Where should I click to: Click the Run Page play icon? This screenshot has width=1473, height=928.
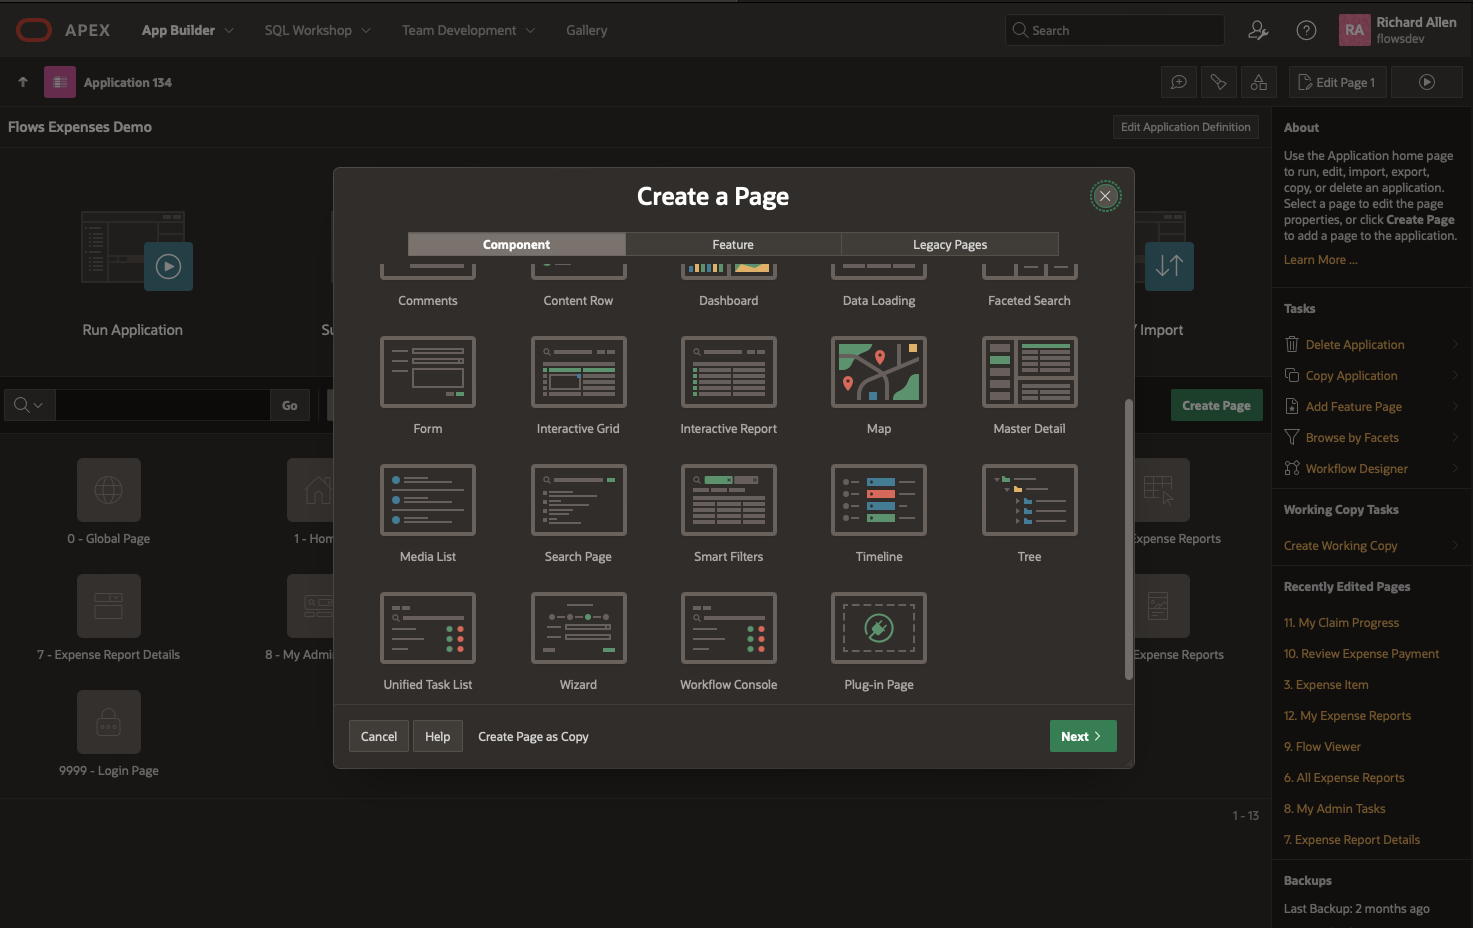[1427, 82]
